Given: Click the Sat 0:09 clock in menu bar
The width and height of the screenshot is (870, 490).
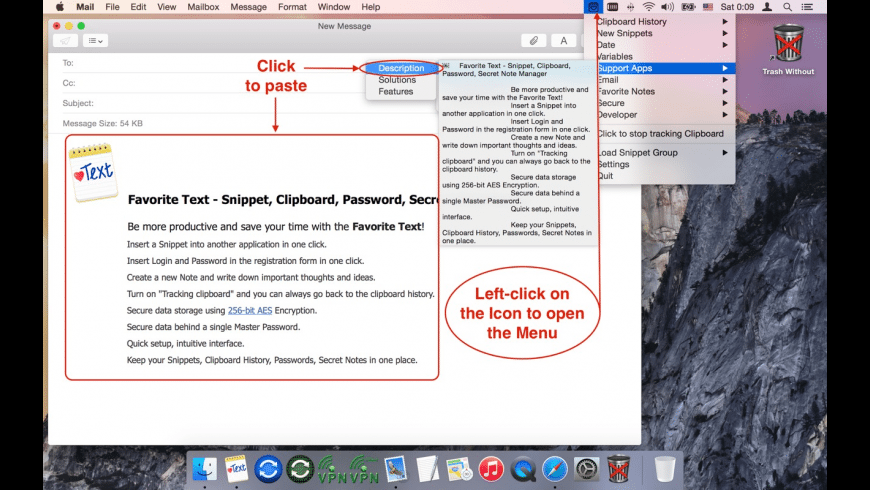Looking at the screenshot, I should 737,7.
